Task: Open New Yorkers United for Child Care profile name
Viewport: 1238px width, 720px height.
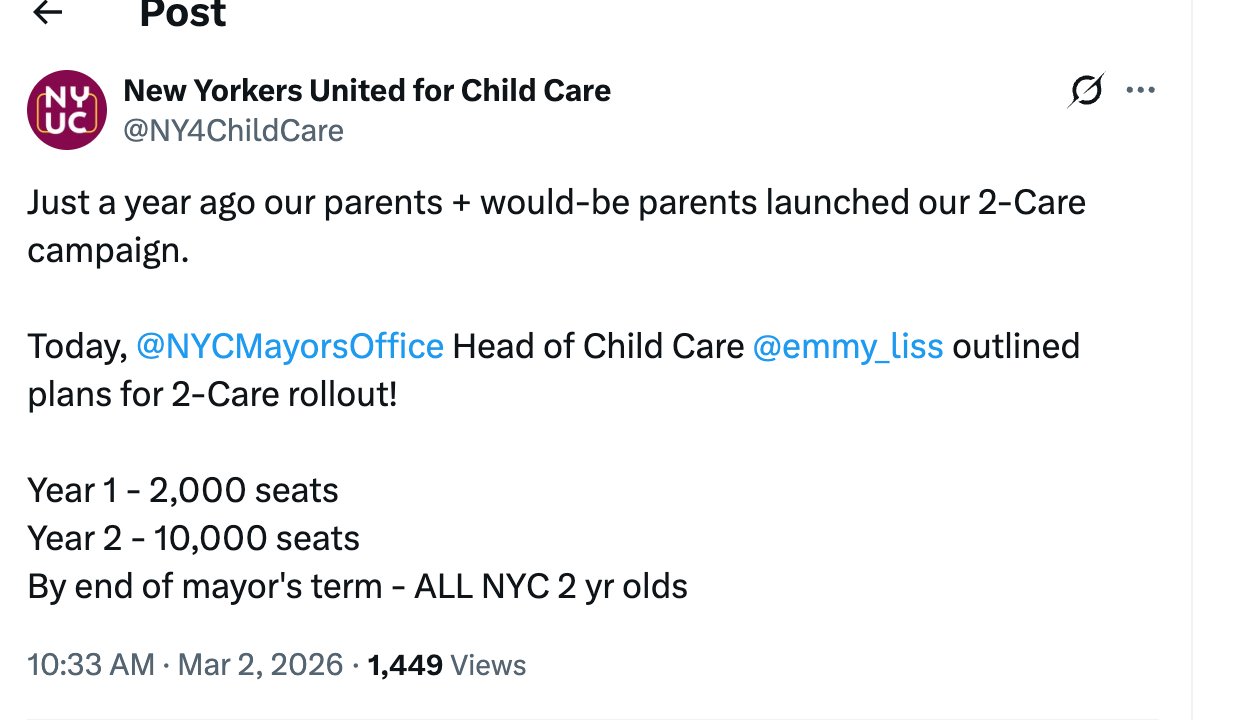Action: [366, 91]
